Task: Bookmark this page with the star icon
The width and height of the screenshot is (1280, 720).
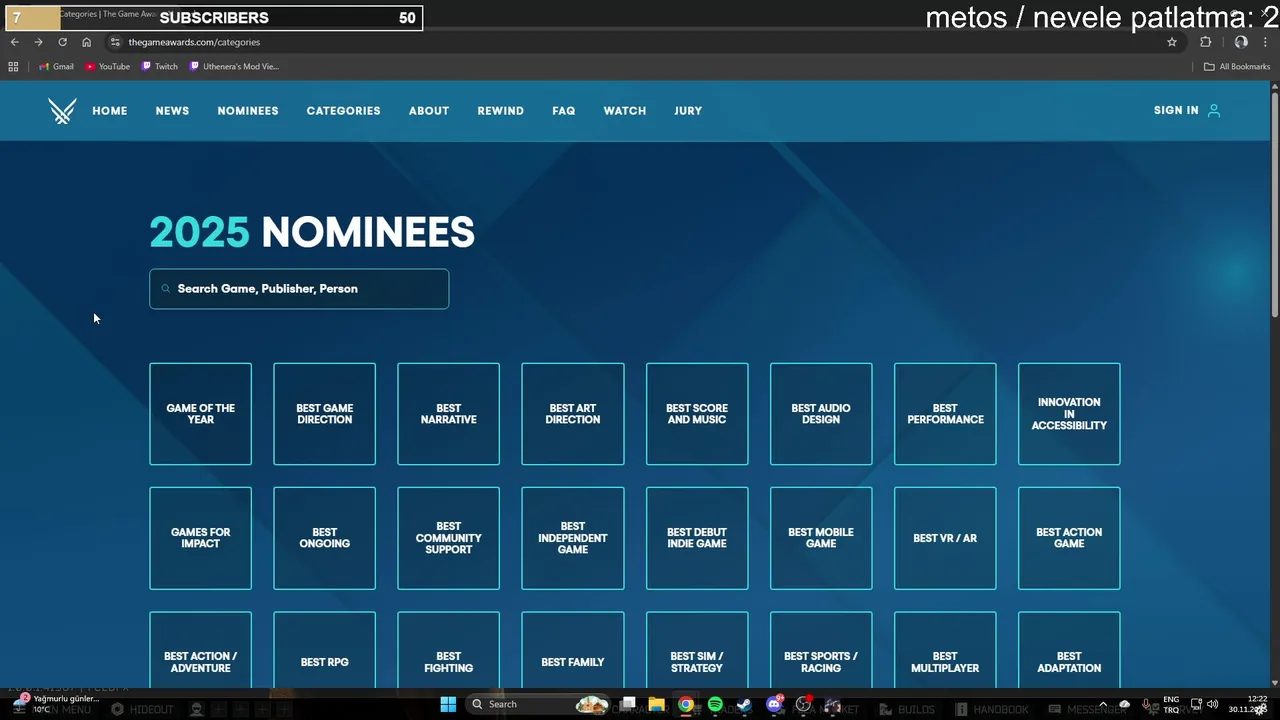Action: pos(1172,42)
